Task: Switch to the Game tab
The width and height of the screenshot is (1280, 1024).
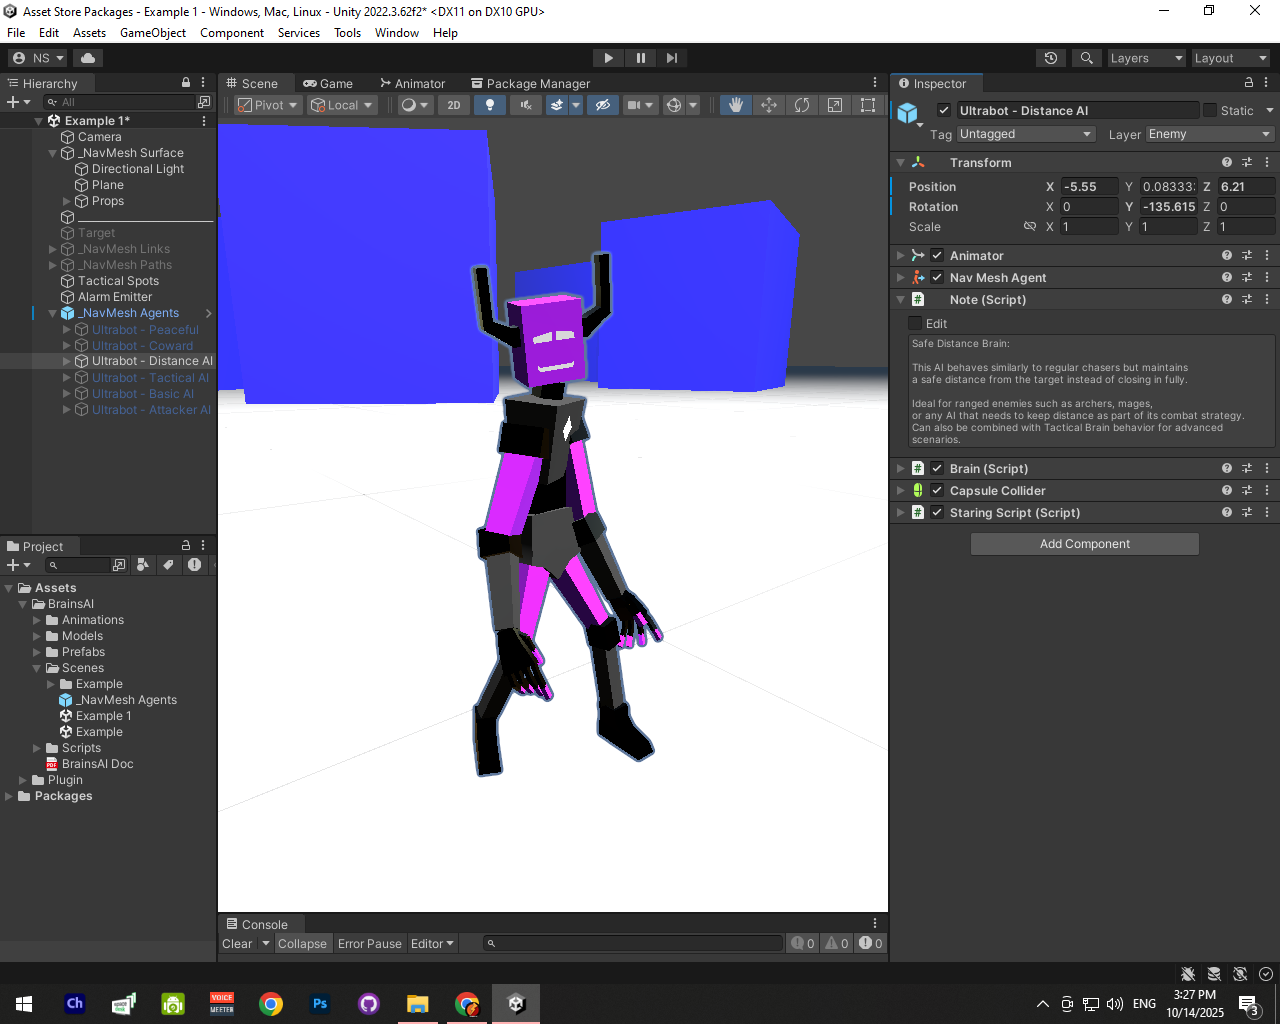Action: [328, 83]
